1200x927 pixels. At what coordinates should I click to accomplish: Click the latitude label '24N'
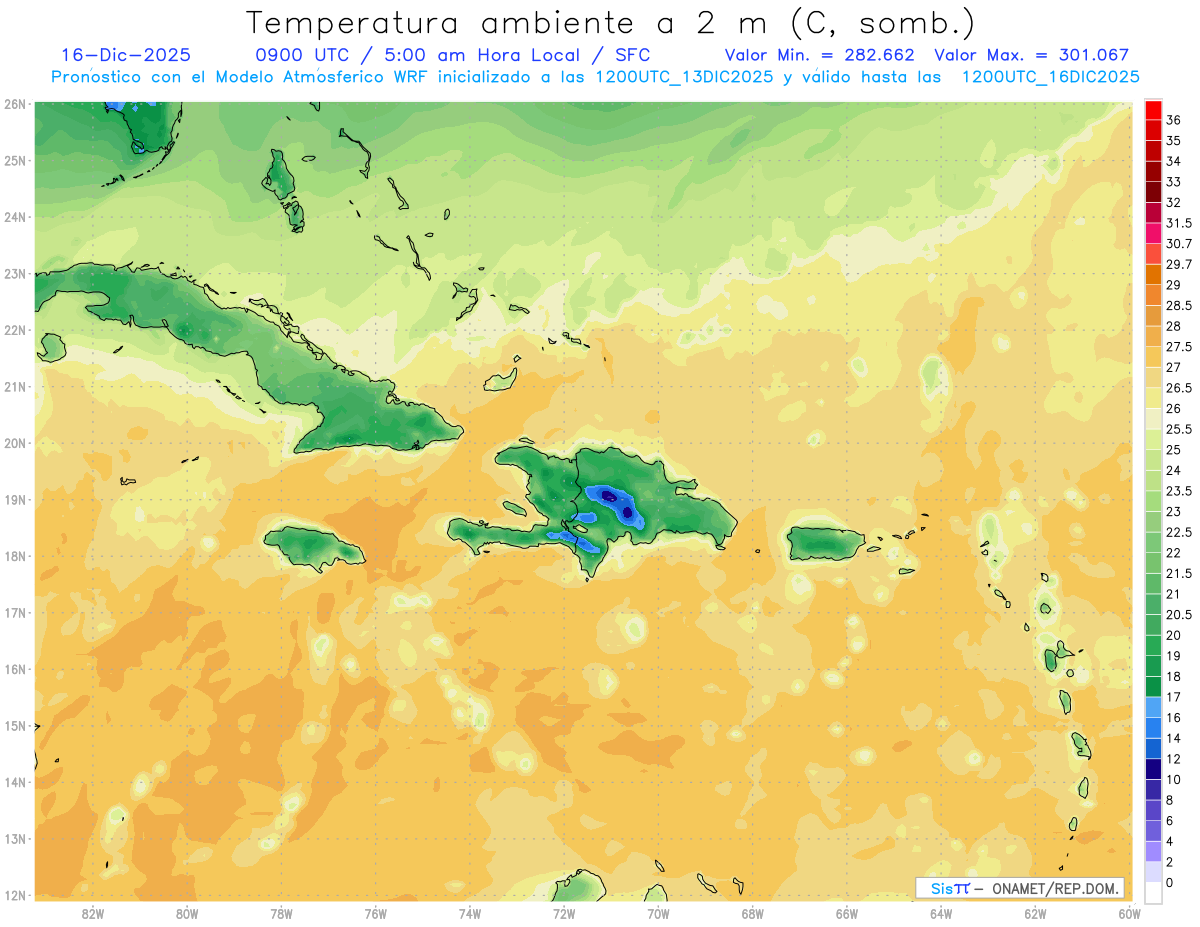click(x=15, y=217)
